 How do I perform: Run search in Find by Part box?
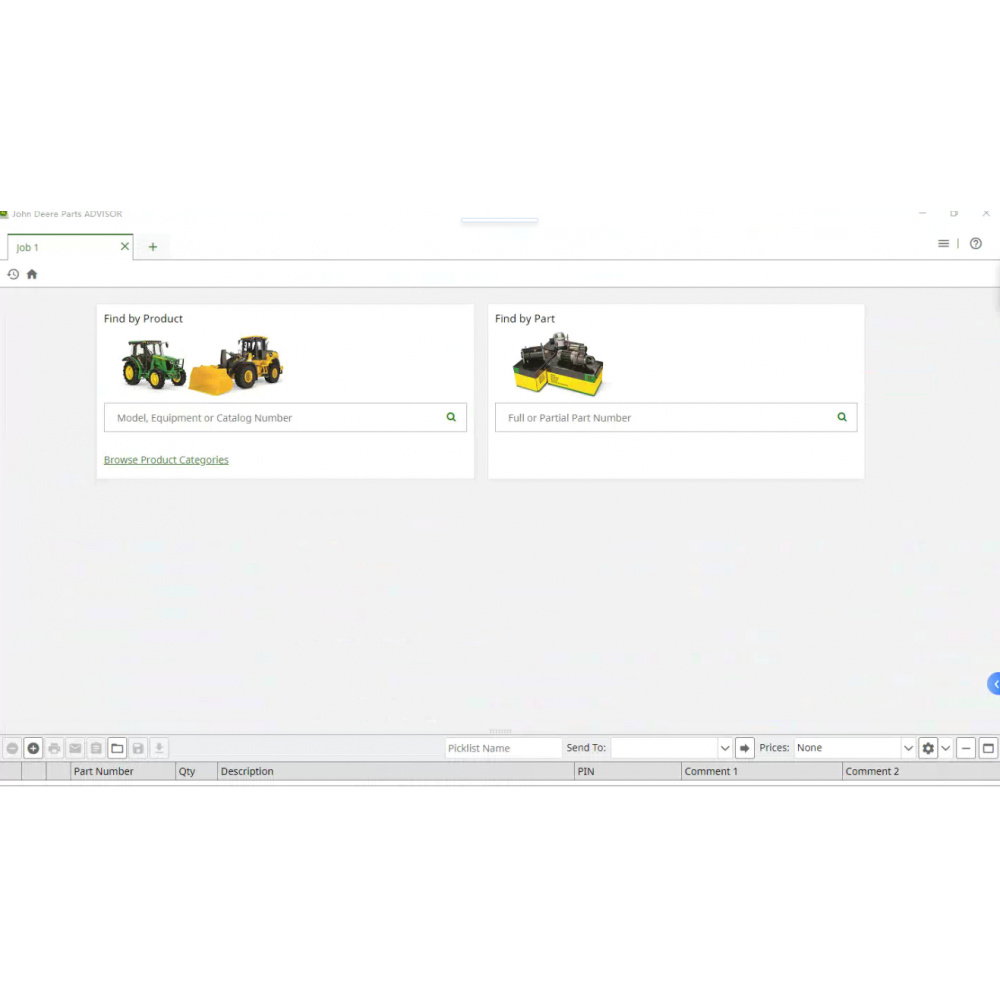tap(842, 417)
